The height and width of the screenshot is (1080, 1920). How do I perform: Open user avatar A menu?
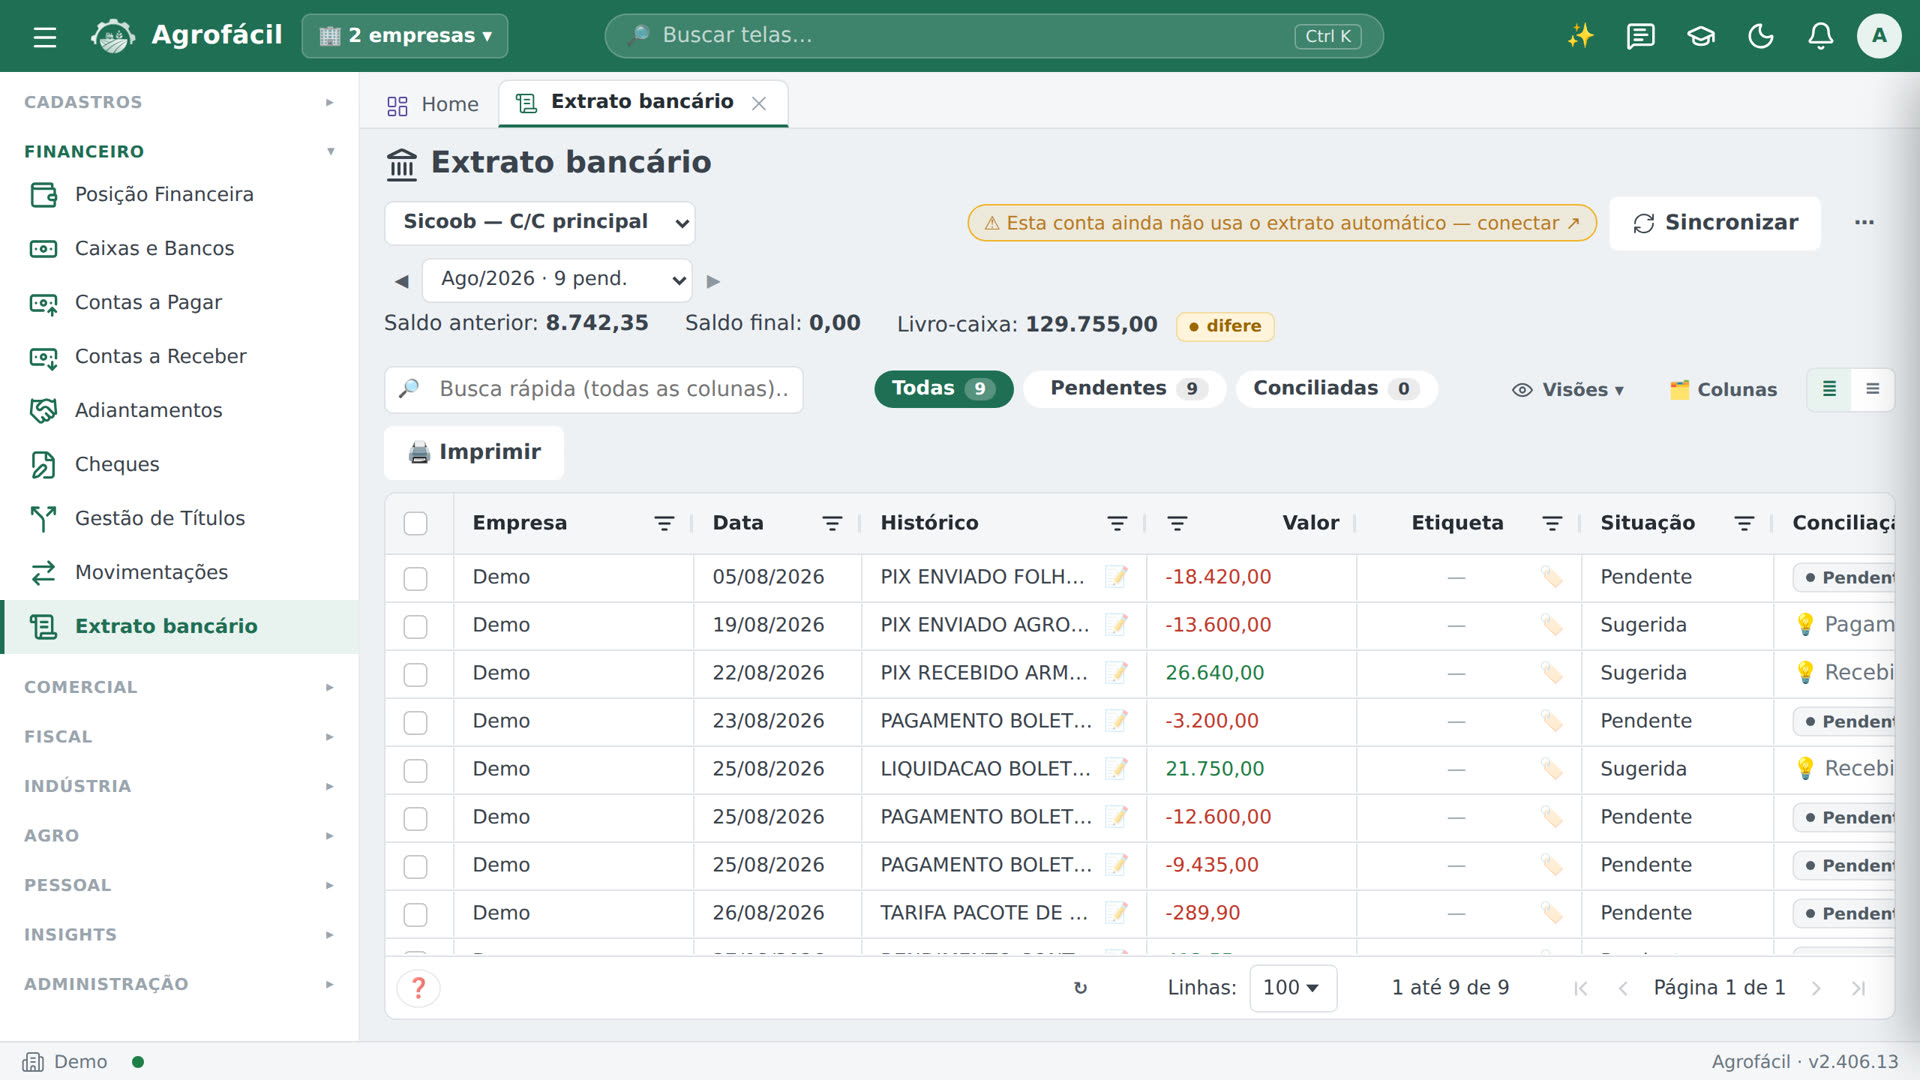[1879, 36]
